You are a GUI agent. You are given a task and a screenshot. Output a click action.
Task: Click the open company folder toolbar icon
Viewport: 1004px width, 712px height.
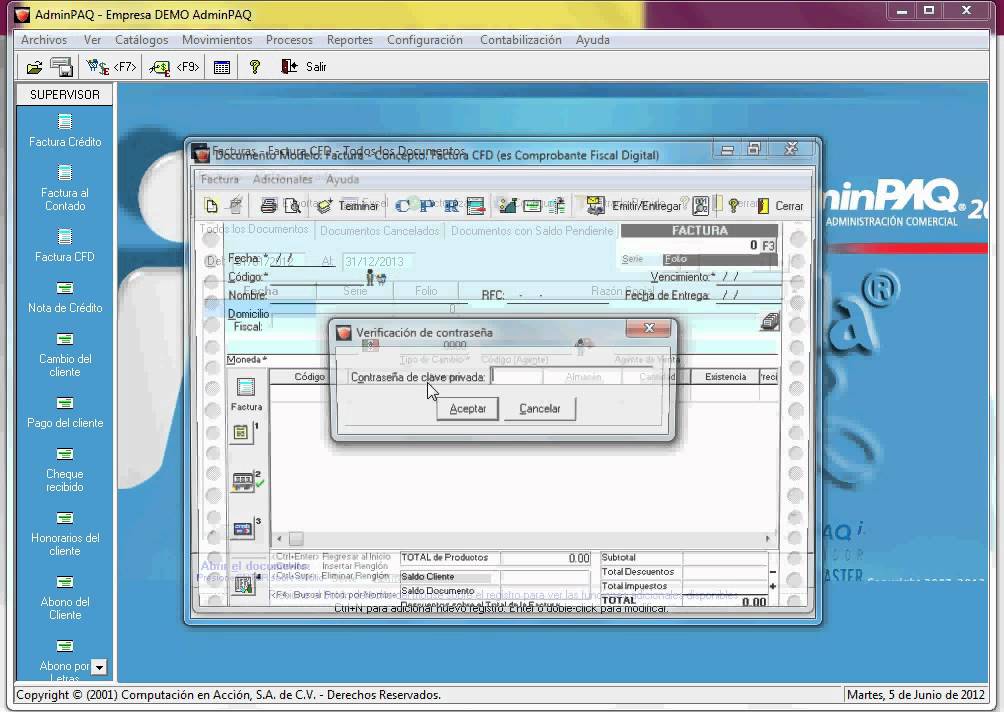34,67
